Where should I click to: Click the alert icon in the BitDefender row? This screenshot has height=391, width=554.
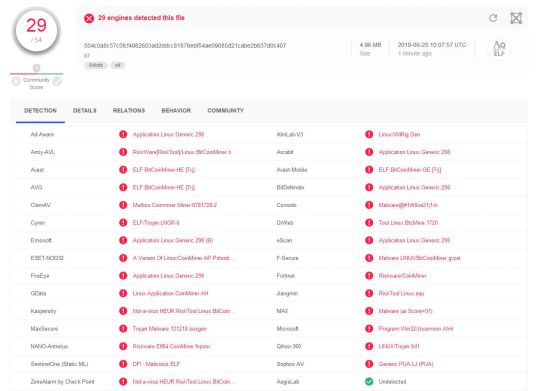coord(369,187)
